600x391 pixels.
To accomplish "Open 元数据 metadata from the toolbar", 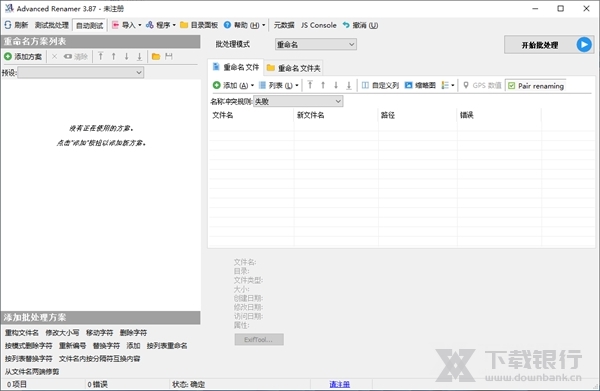I will (x=284, y=25).
